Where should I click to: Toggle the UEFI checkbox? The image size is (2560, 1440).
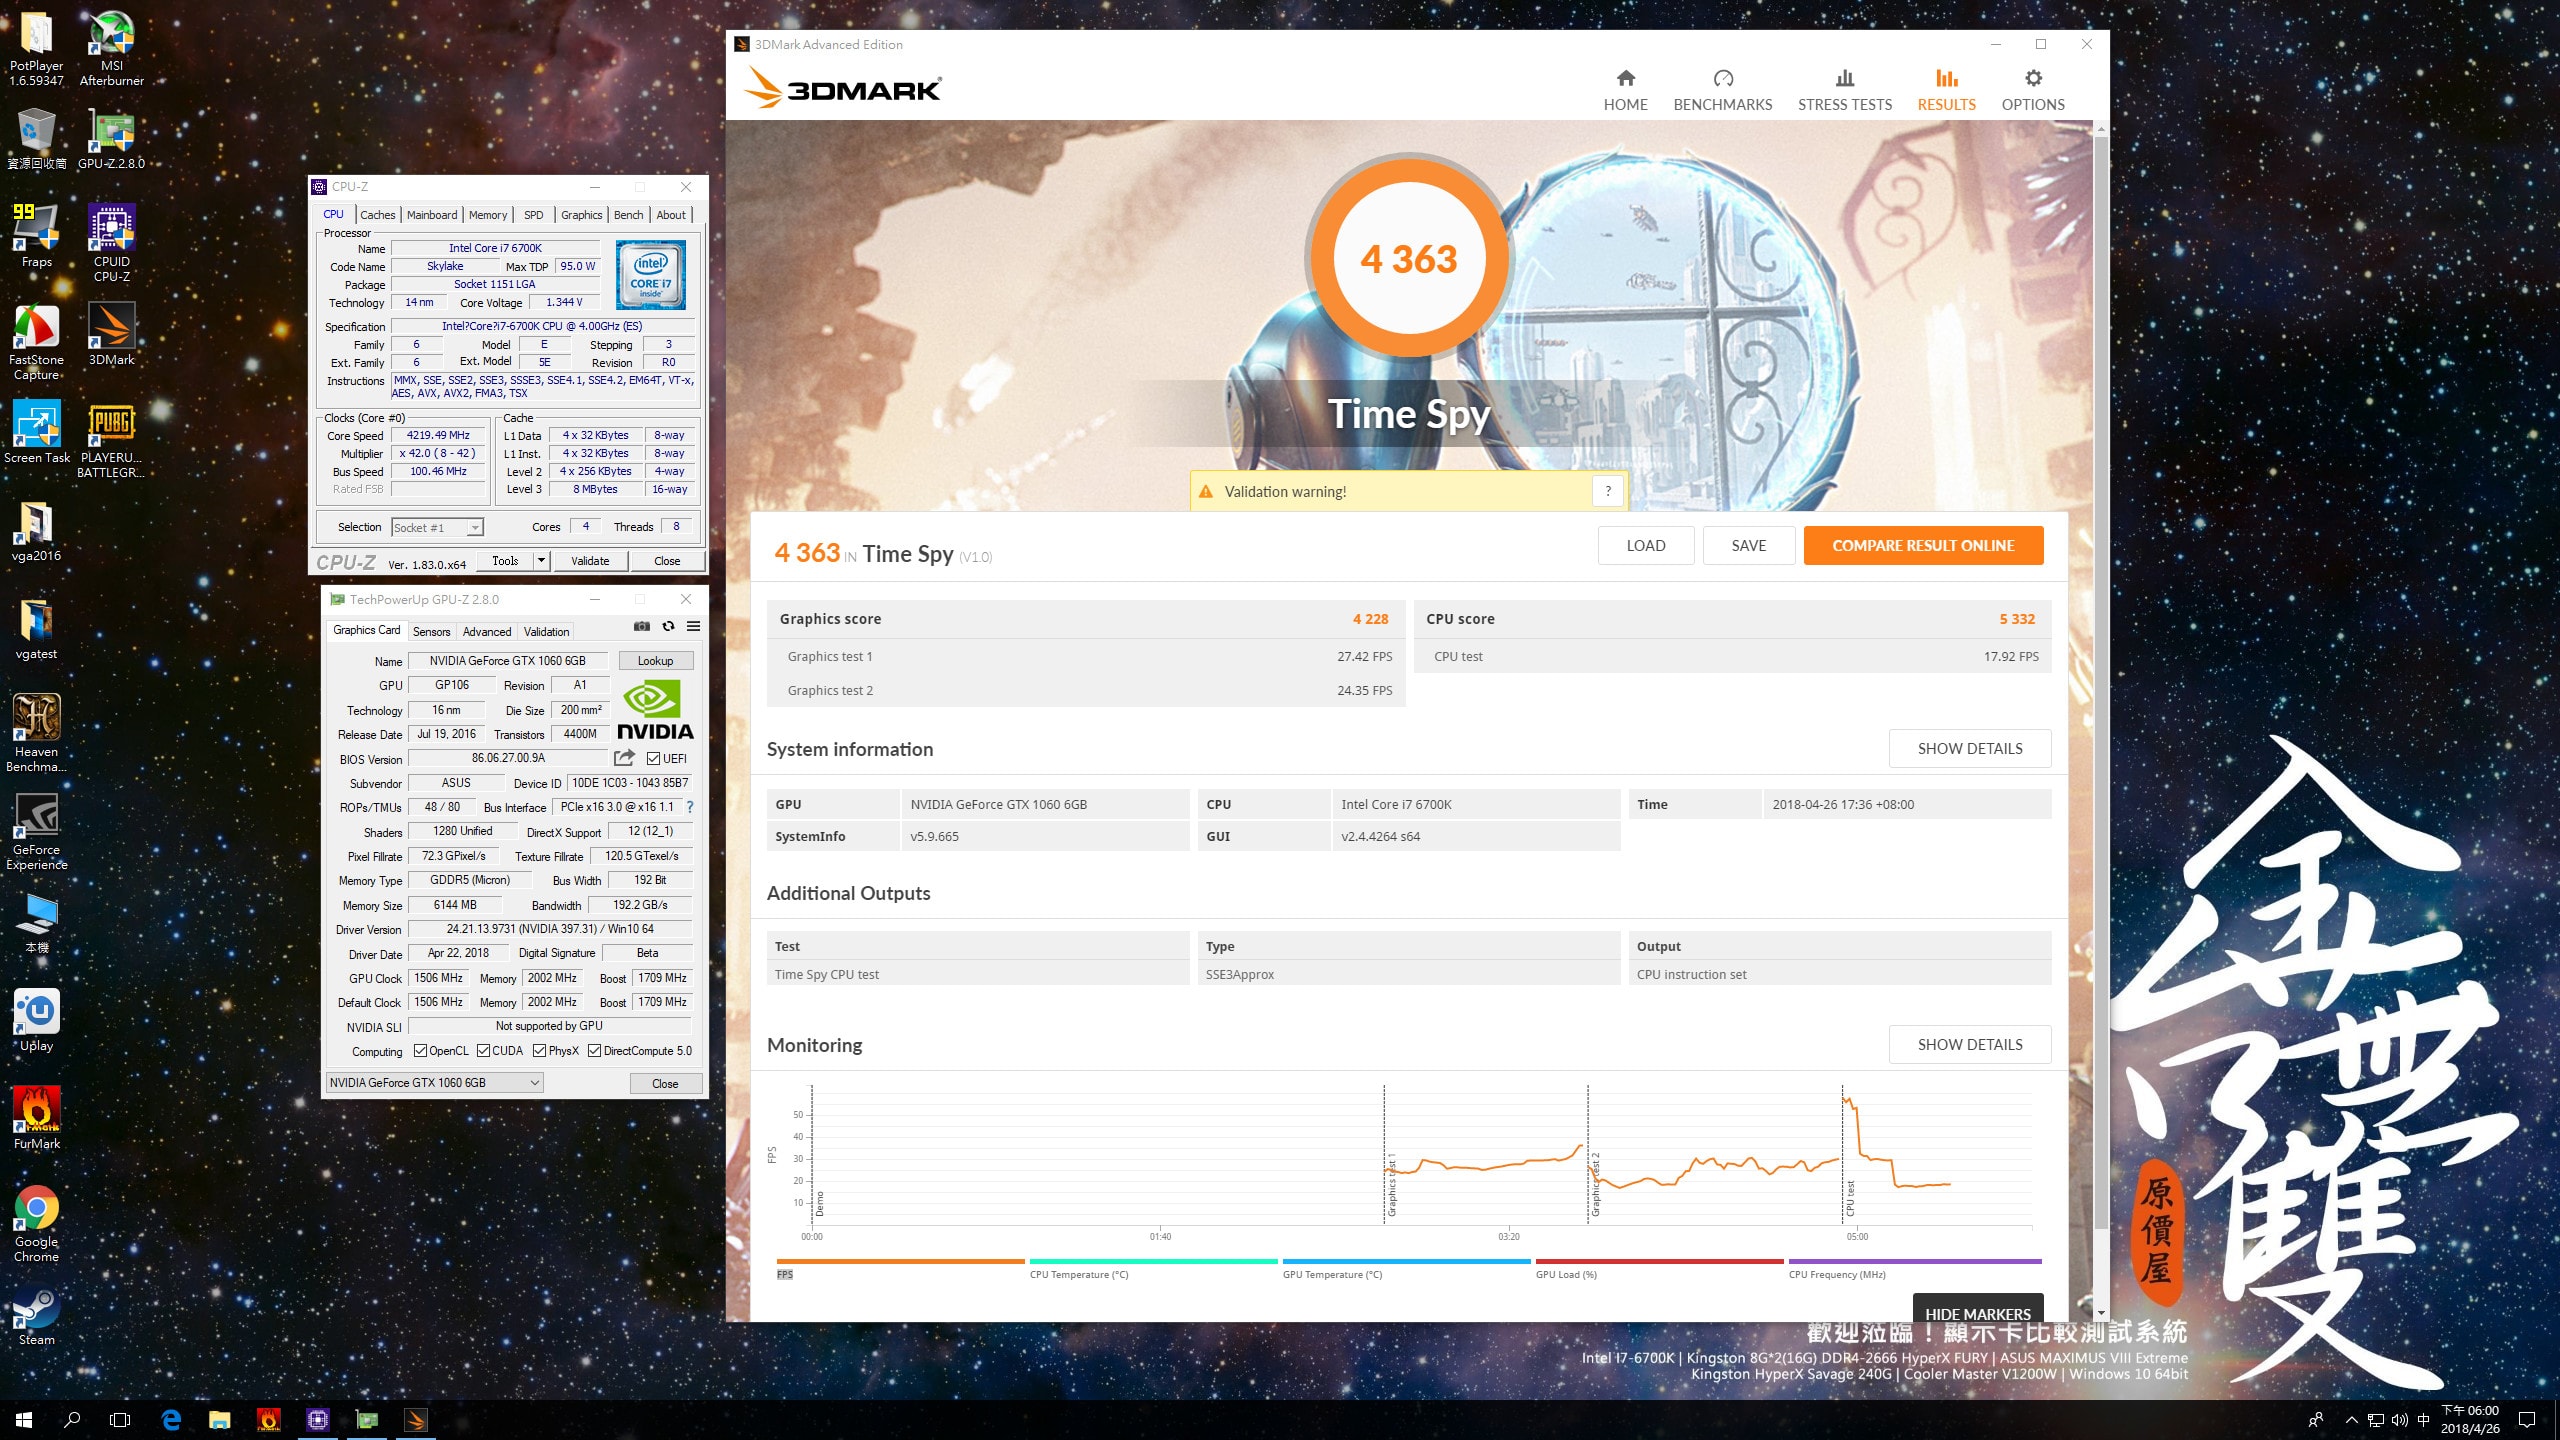654,759
